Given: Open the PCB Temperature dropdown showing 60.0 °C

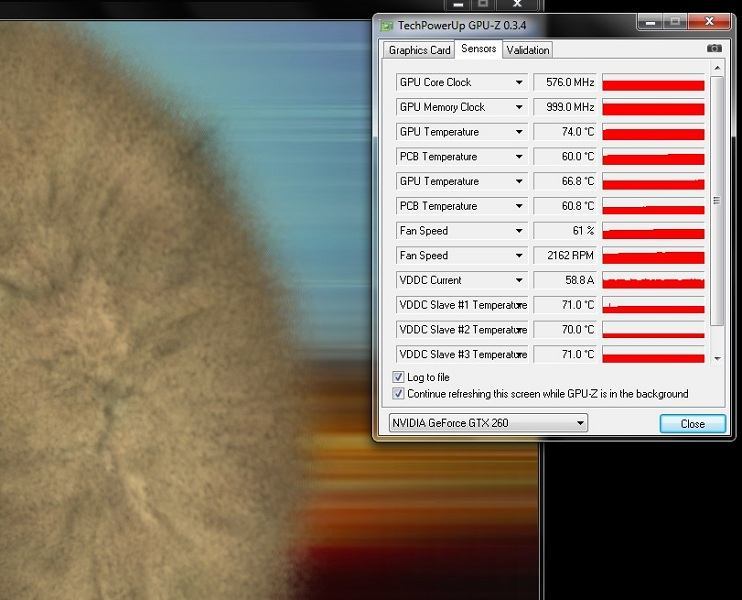Looking at the screenshot, I should pos(519,157).
